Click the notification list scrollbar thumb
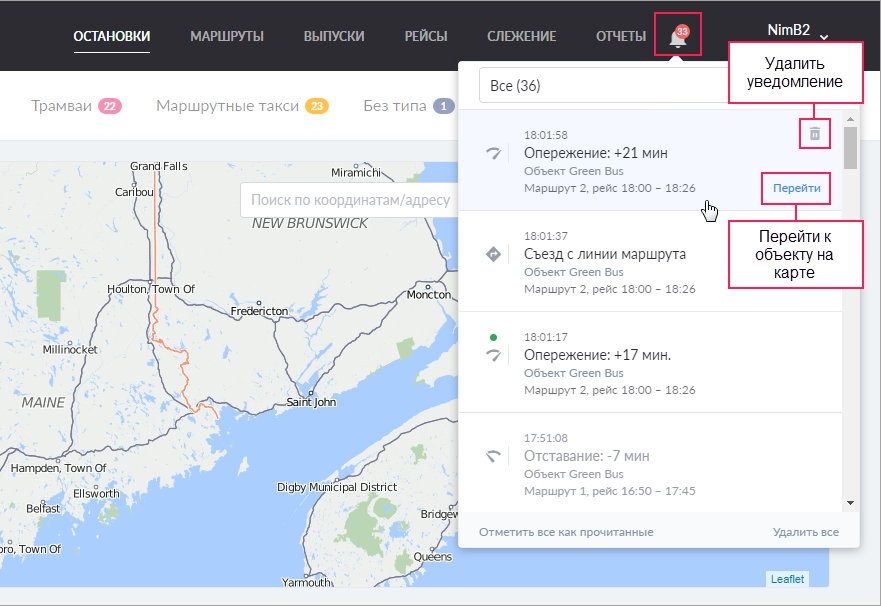Viewport: 881px width, 606px height. pyautogui.click(x=851, y=147)
